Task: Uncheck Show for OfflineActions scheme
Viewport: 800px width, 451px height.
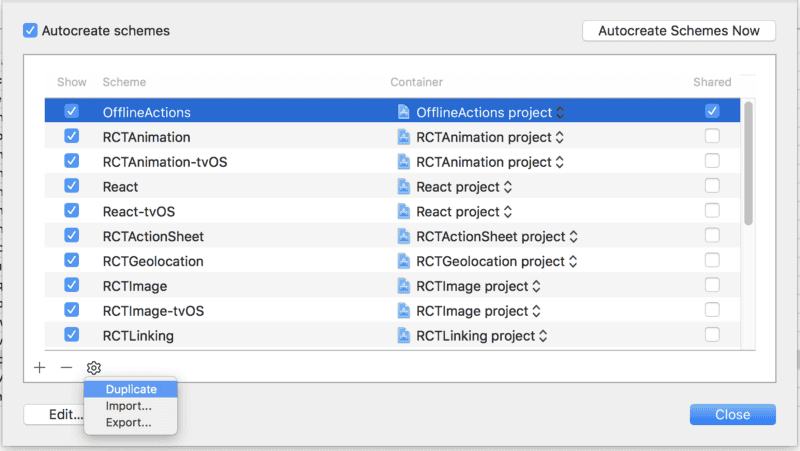Action: (71, 111)
